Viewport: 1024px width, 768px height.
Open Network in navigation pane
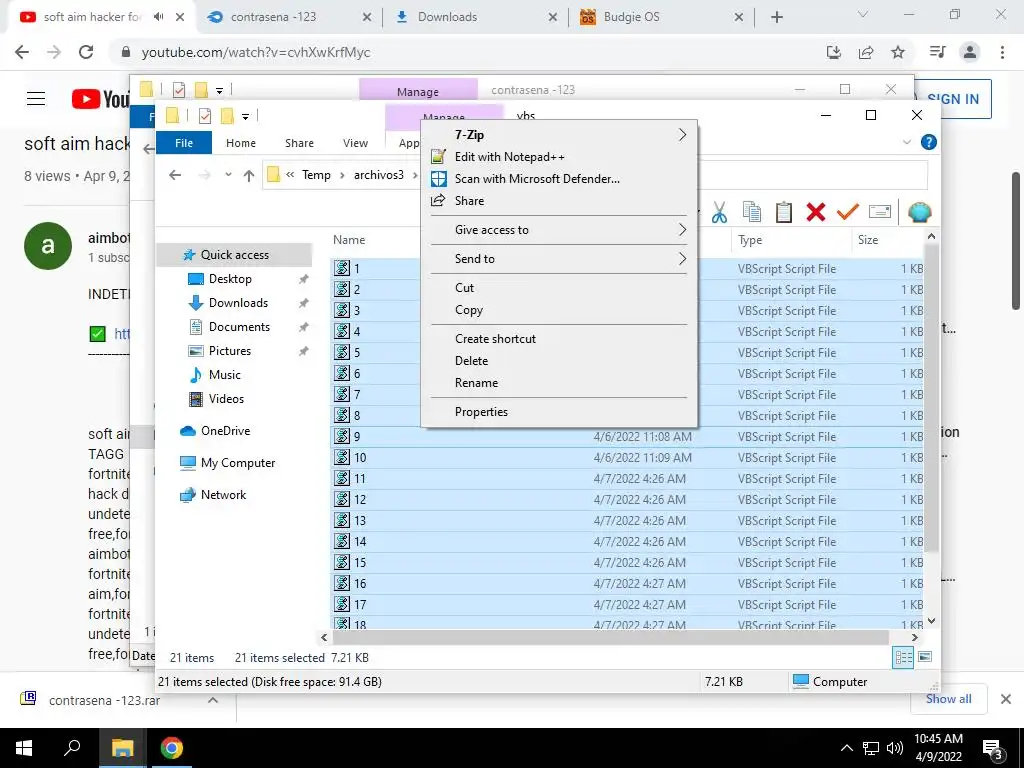(223, 495)
